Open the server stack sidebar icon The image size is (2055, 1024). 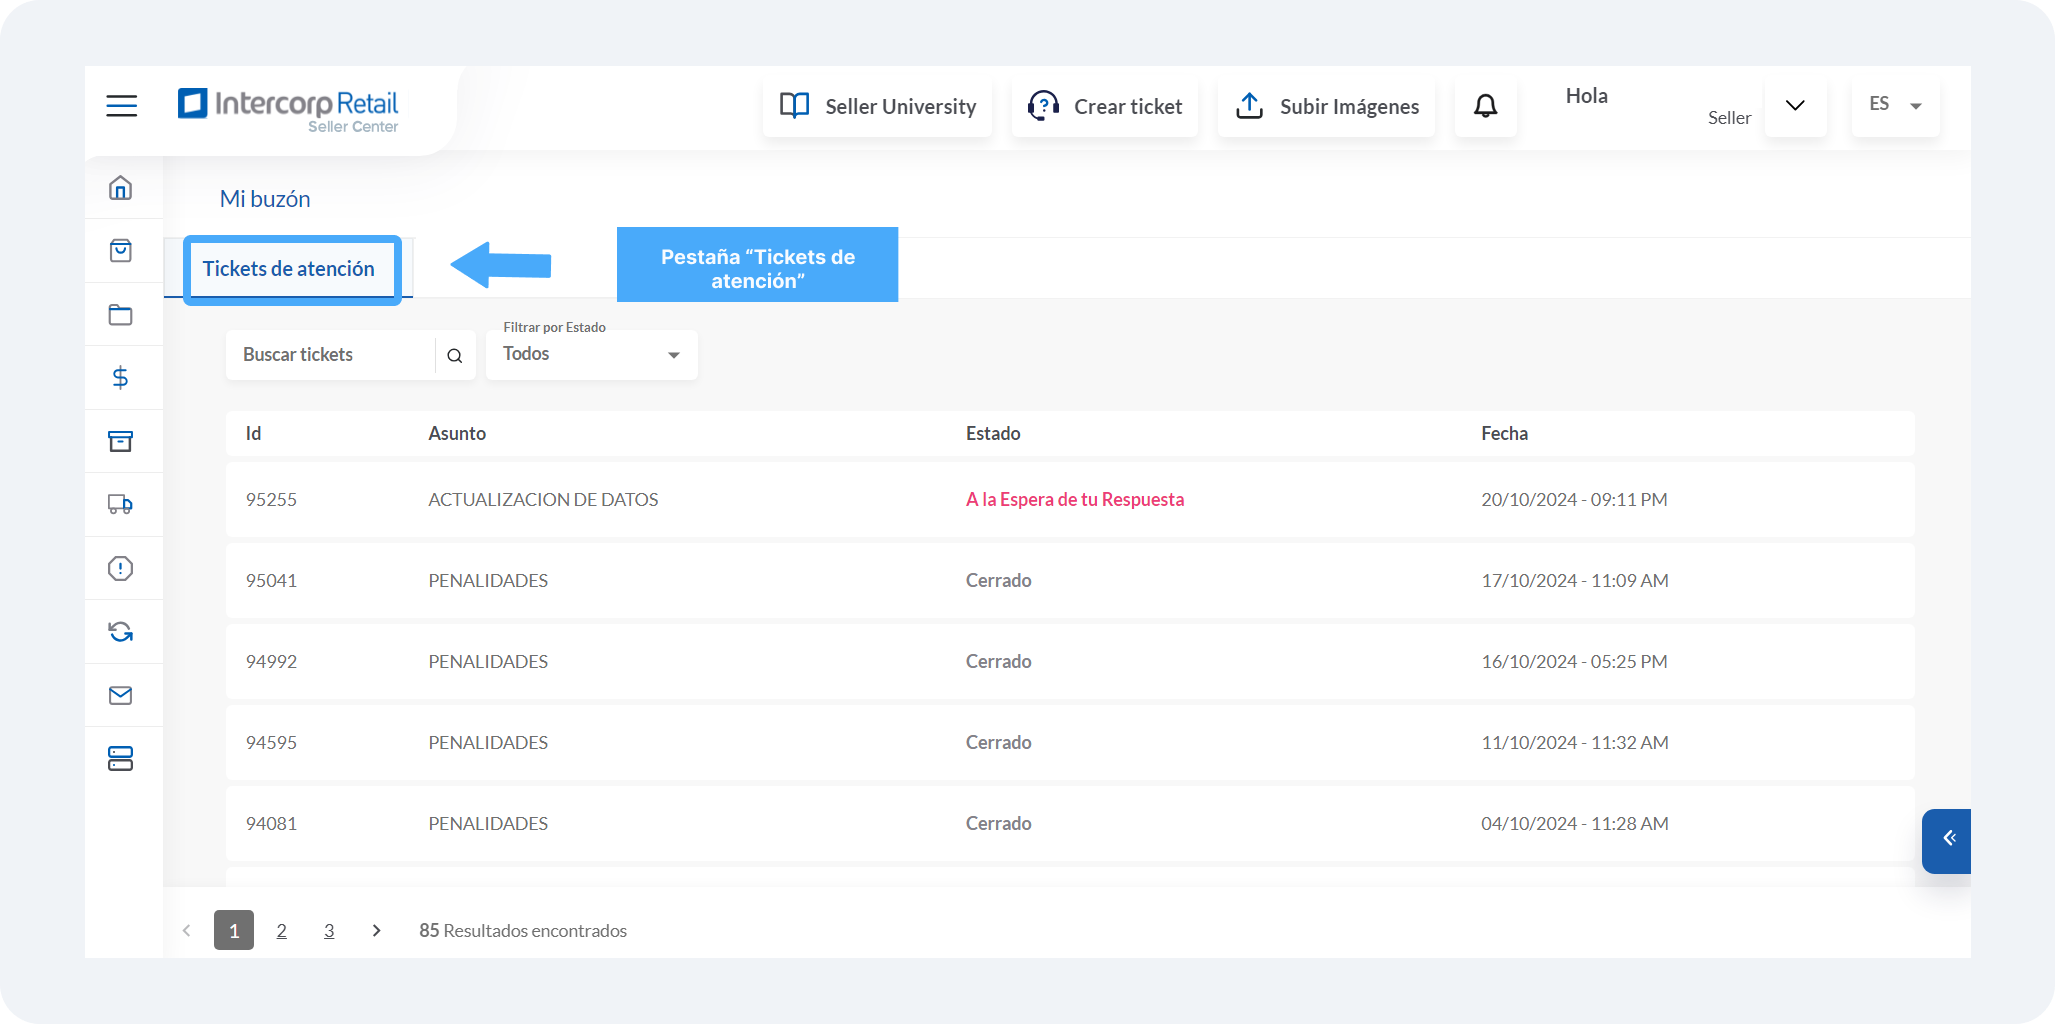tap(120, 758)
